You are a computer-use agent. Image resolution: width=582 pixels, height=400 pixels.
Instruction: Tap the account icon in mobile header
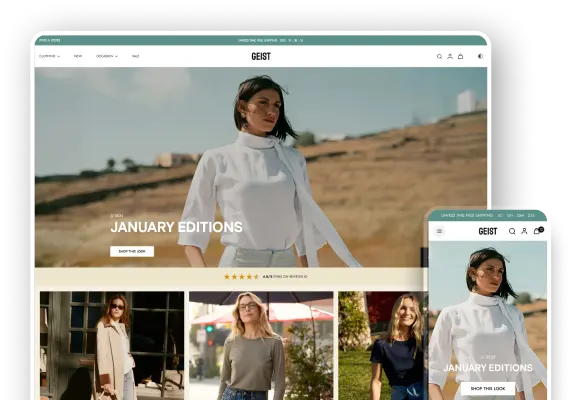pos(524,231)
